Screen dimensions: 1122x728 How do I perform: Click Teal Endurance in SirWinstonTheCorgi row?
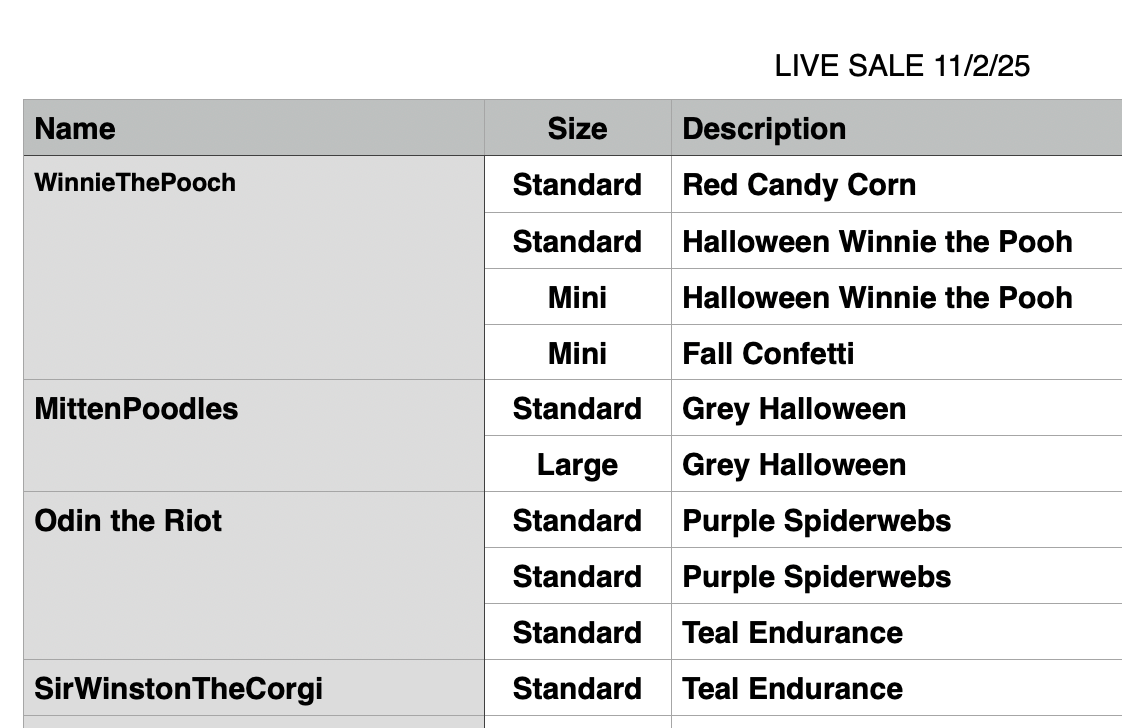[x=792, y=689]
